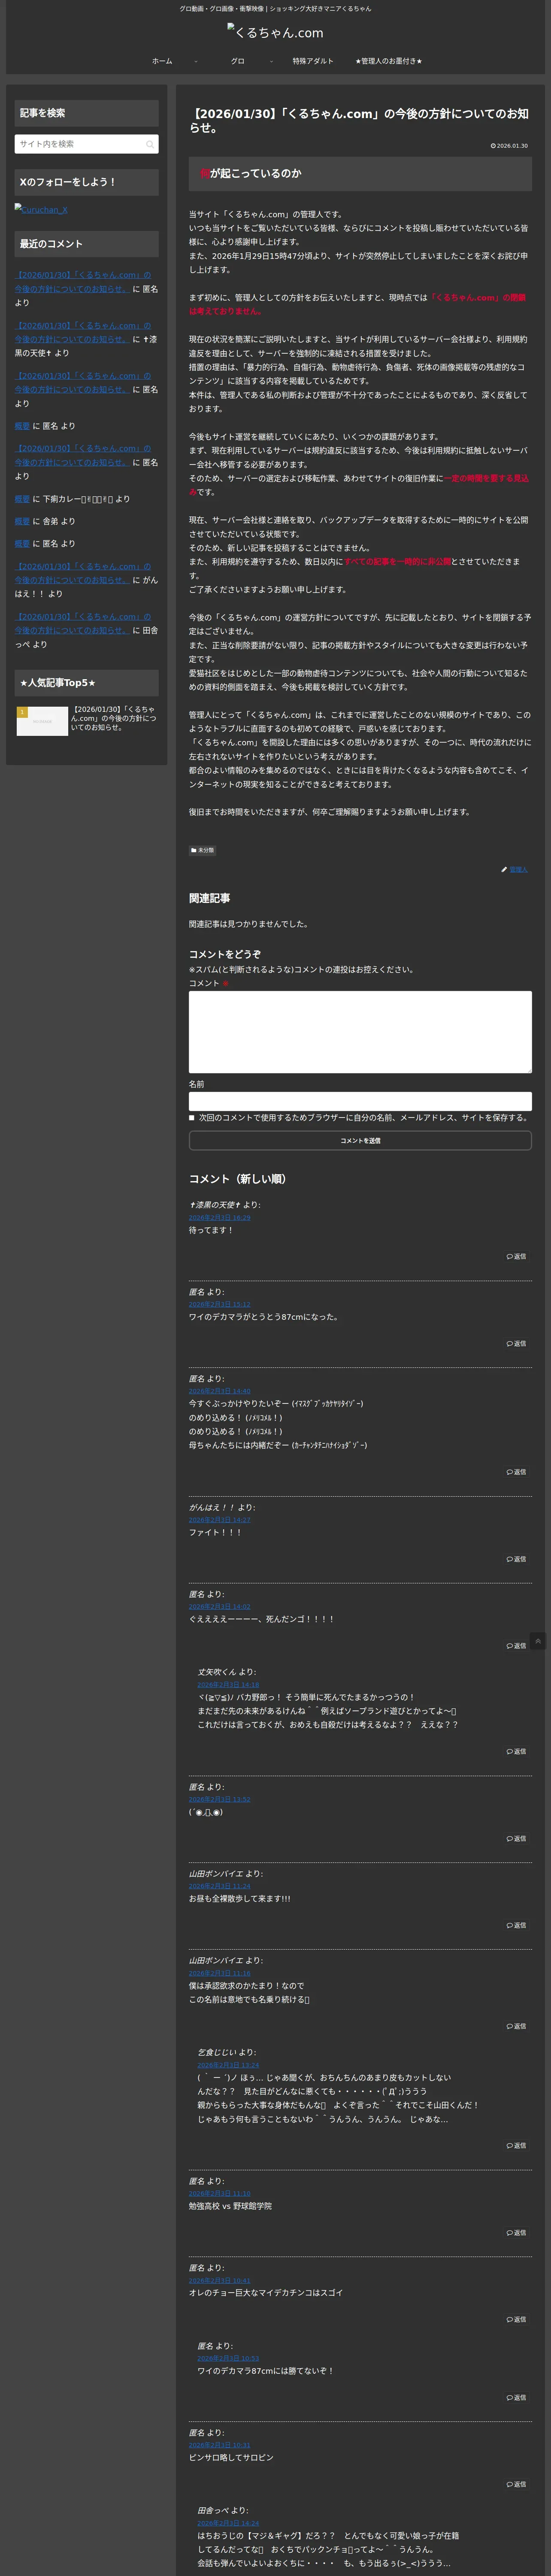Open 2026年2月3日 15:12 comment timestamp link
Viewport: 551px width, 2576px height.
[220, 1304]
